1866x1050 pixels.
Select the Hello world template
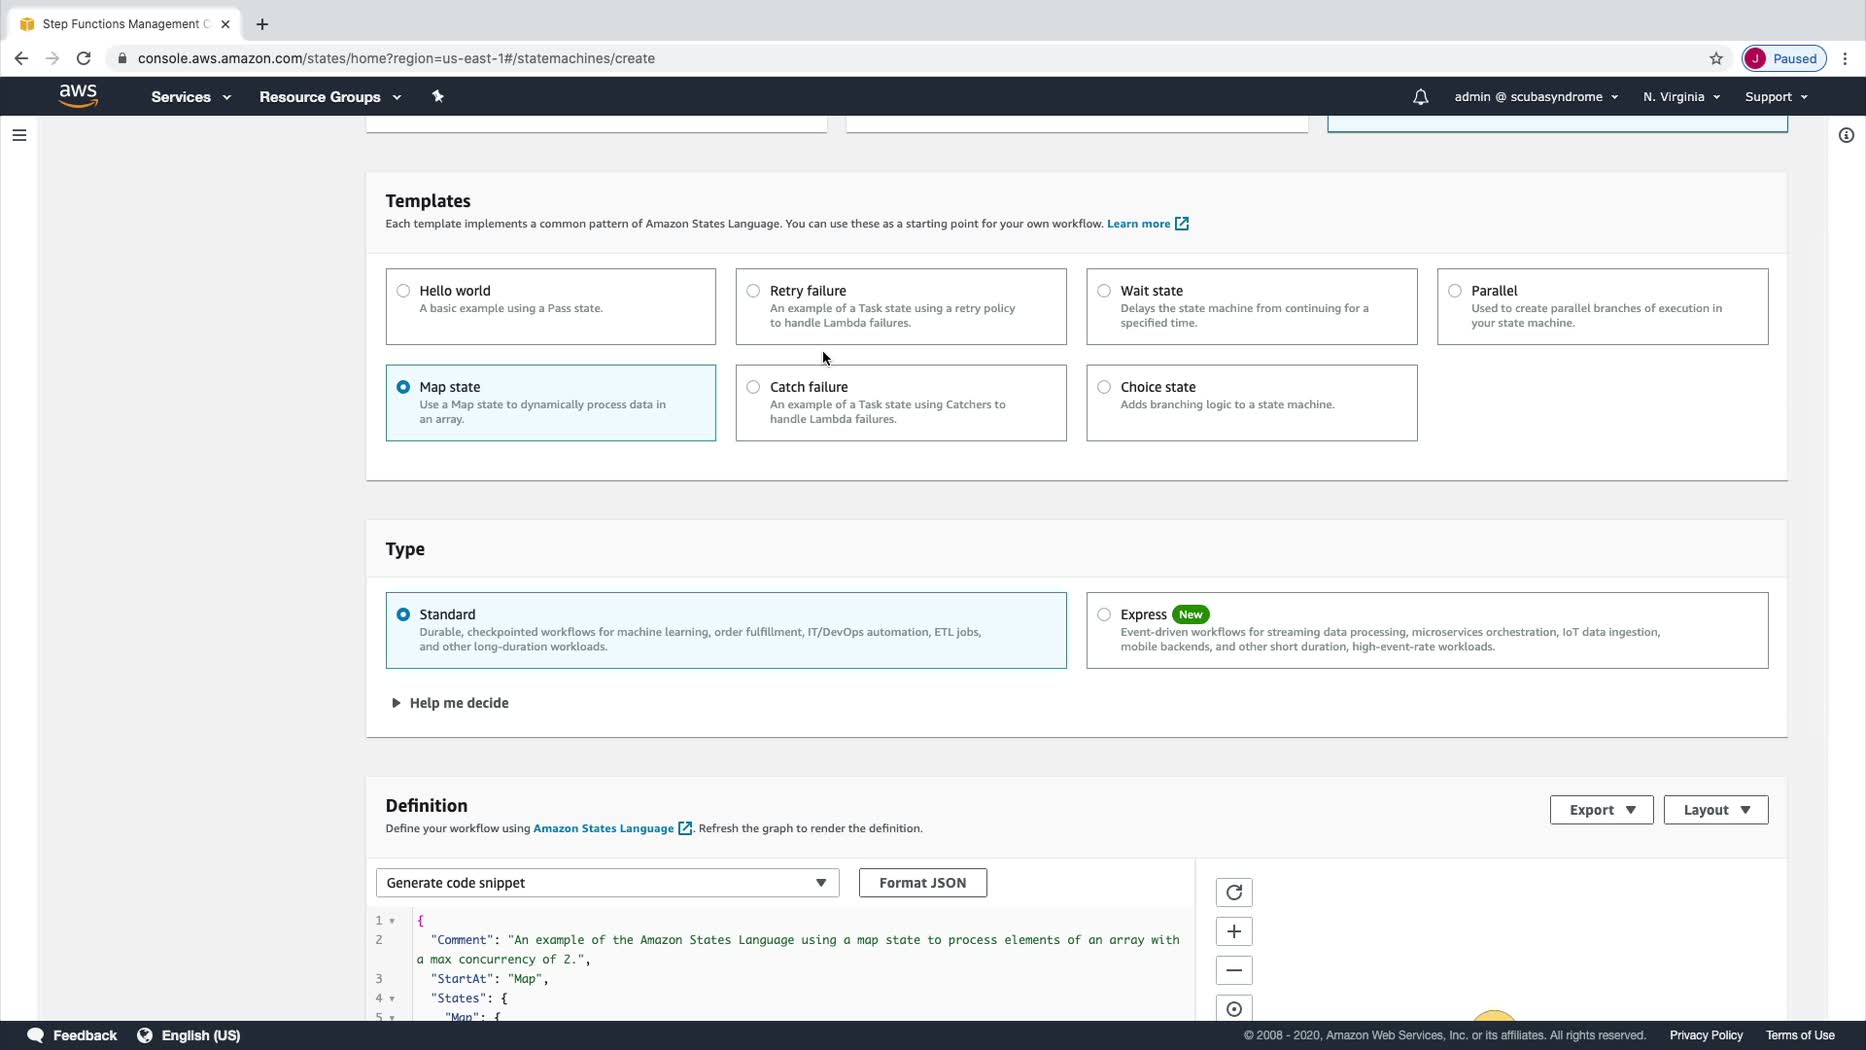coord(403,291)
